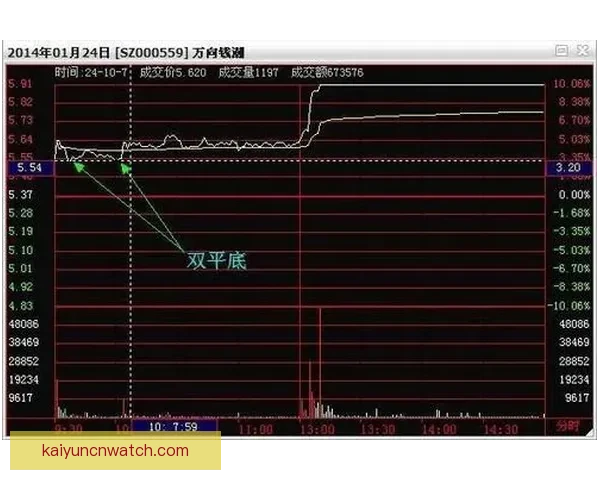600x480 pixels.
Task: Click the -8.38% percent axis label
Action: click(571, 287)
